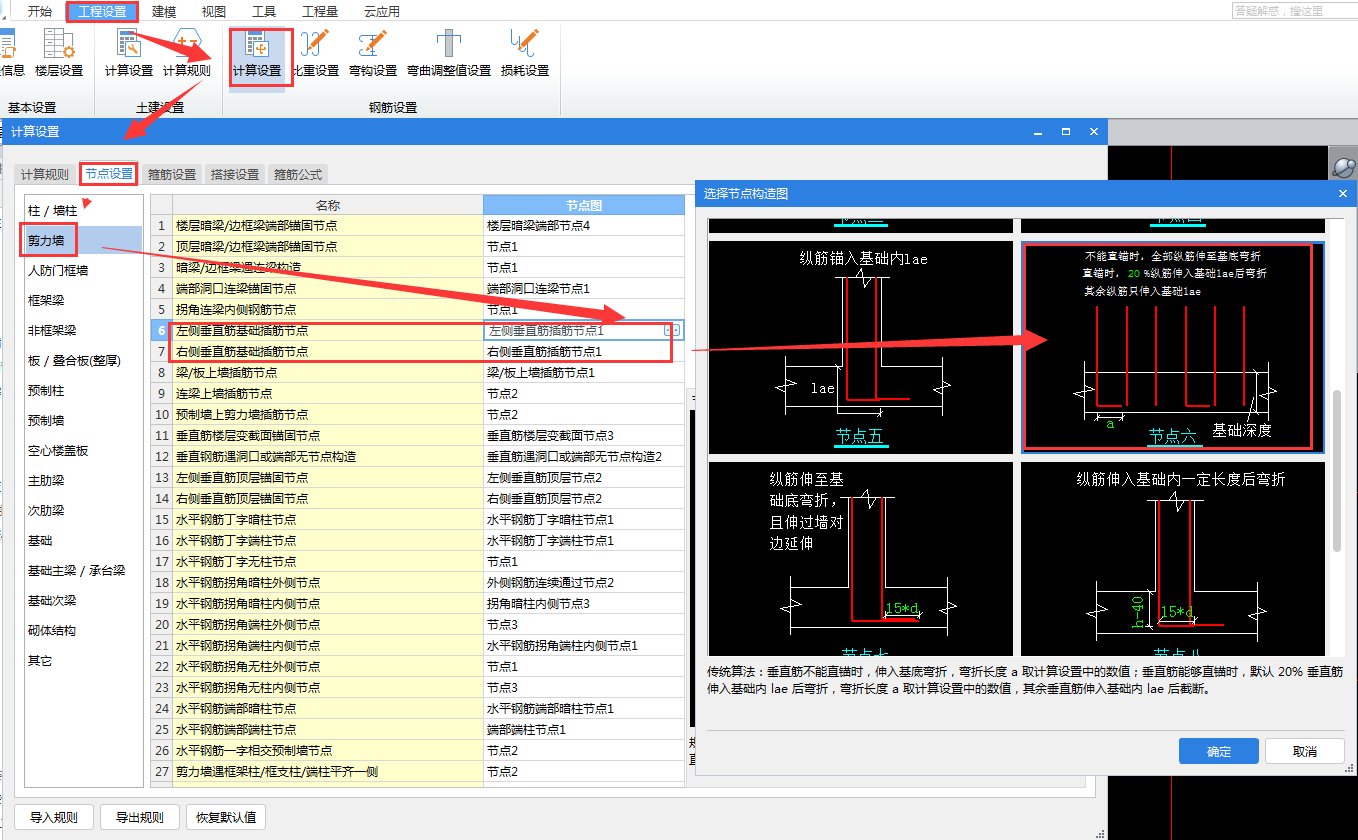1358x840 pixels.
Task: Click the globe icon at right edge
Action: click(x=1344, y=167)
